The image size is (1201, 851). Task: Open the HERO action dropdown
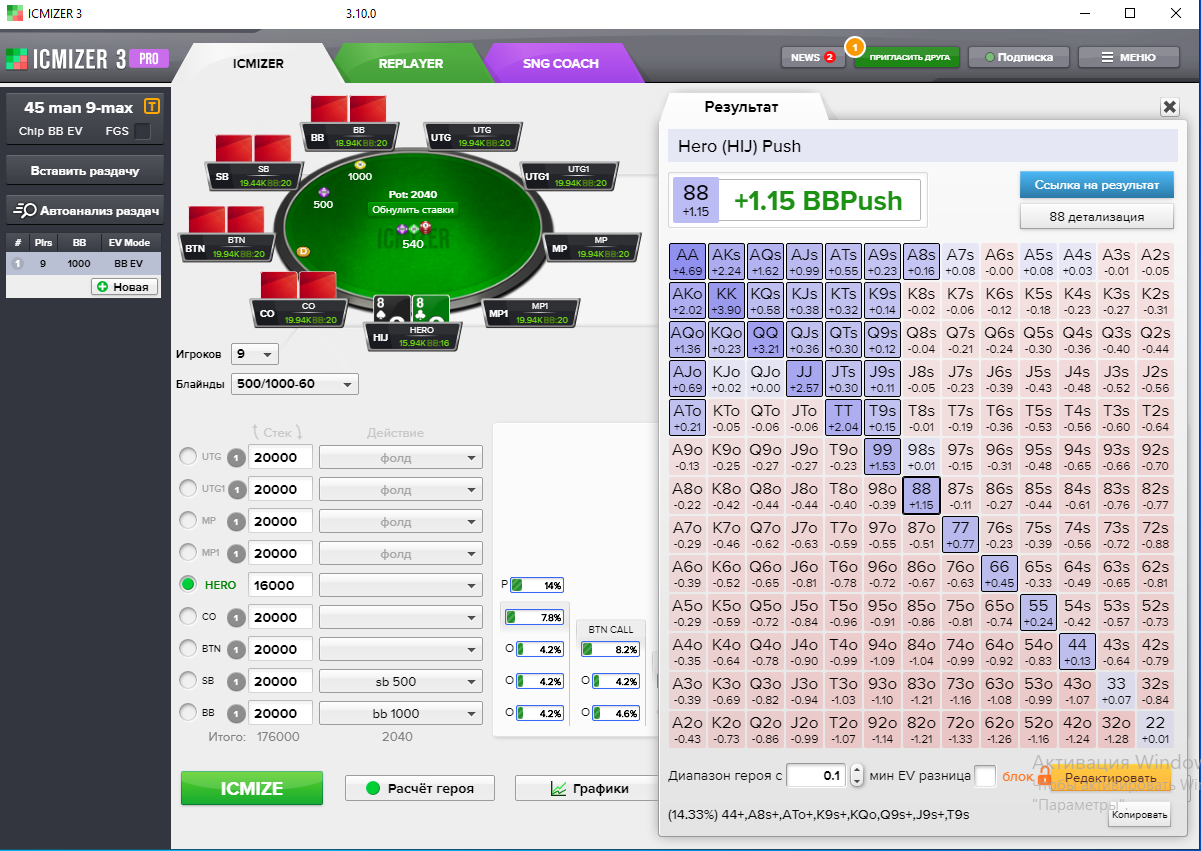tap(400, 586)
